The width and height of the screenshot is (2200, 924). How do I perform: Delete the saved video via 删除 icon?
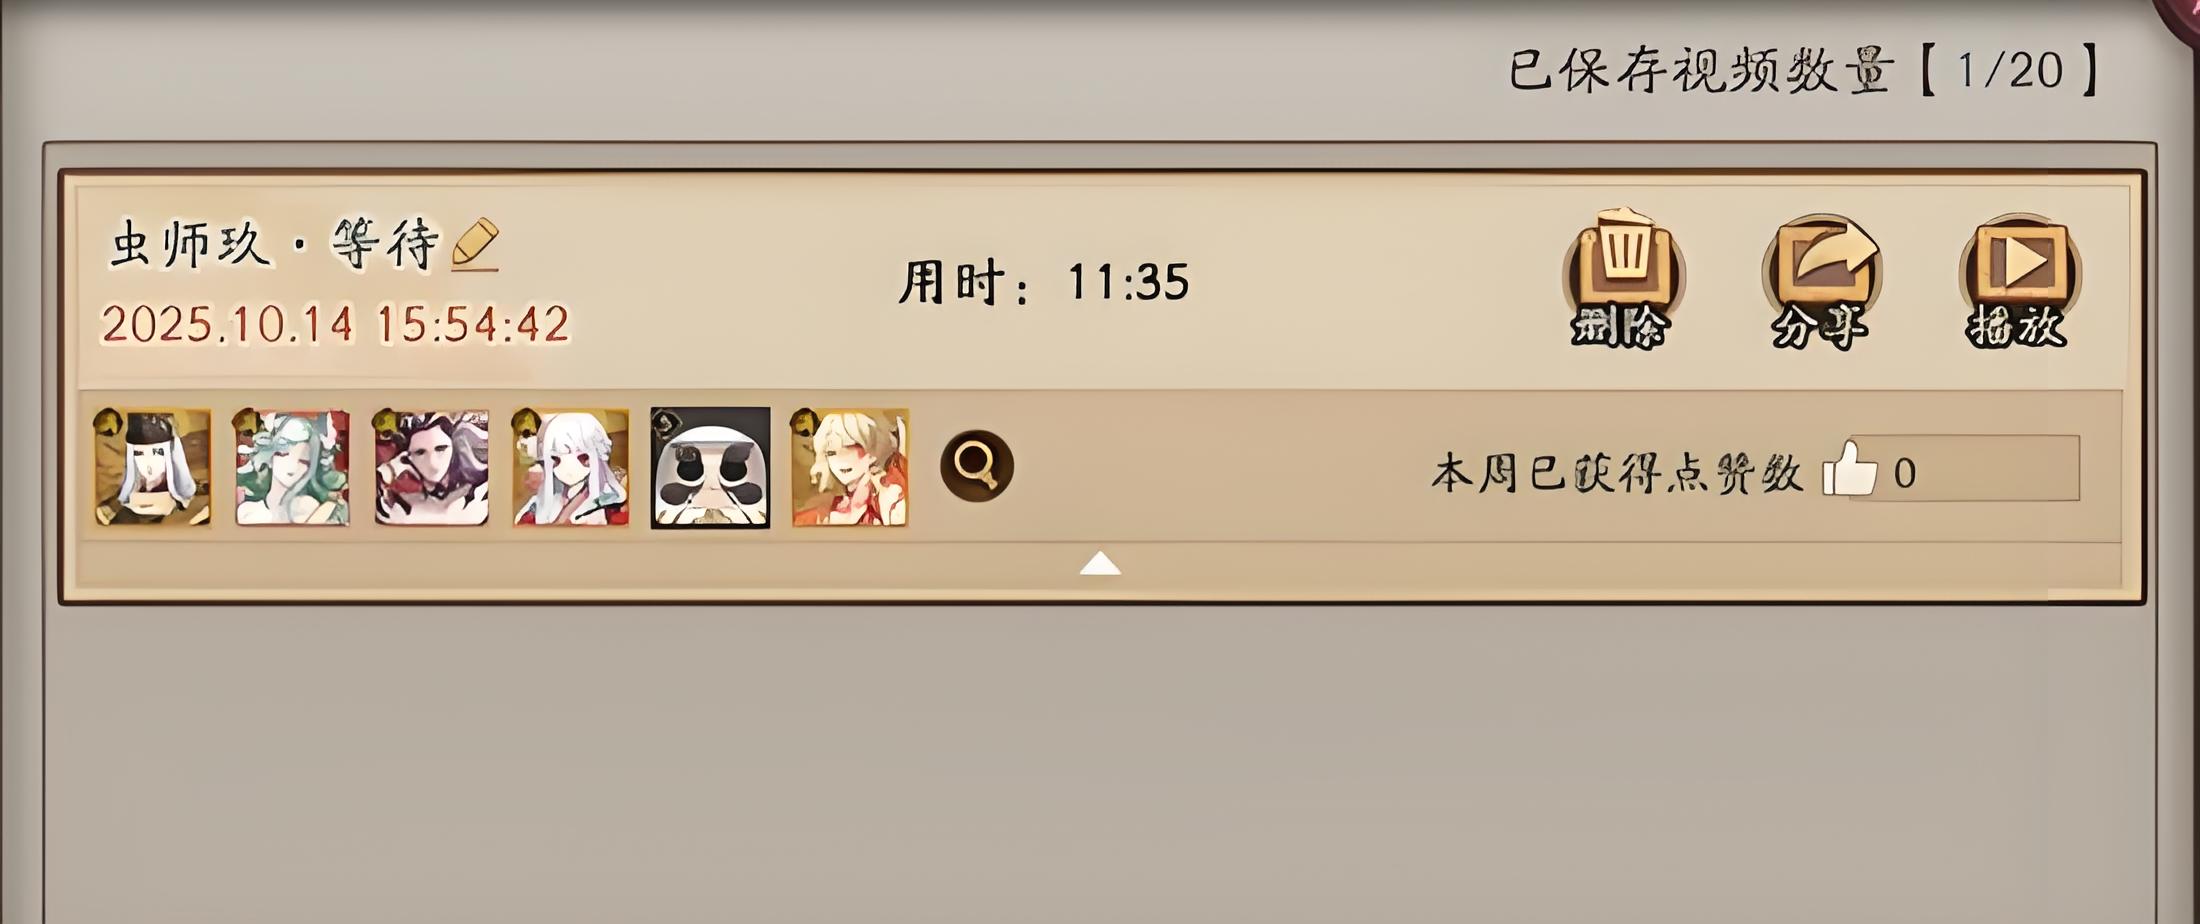tap(1623, 279)
